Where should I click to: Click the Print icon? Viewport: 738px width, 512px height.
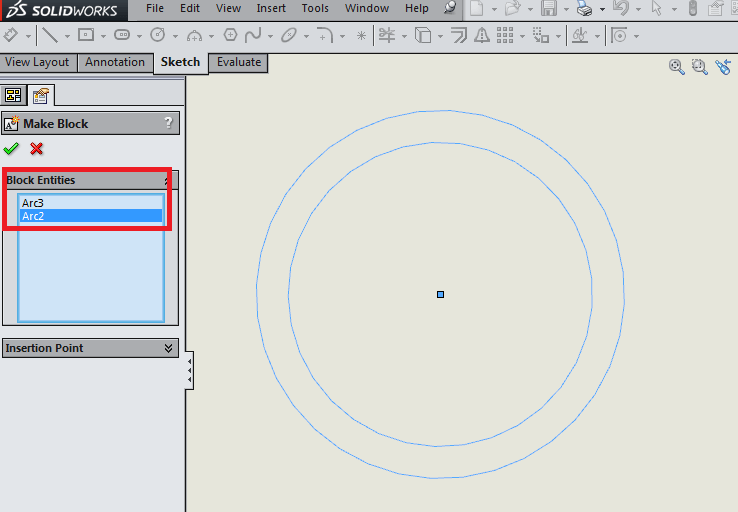pos(585,8)
